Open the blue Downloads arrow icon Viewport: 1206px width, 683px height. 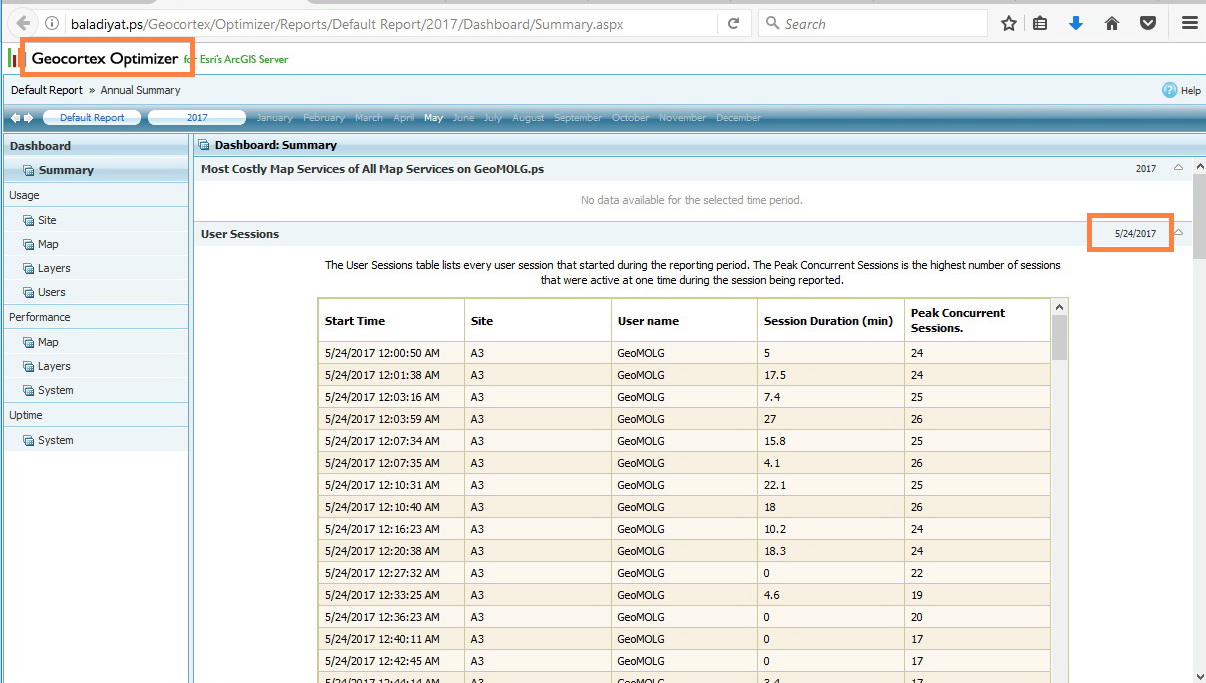tap(1076, 23)
